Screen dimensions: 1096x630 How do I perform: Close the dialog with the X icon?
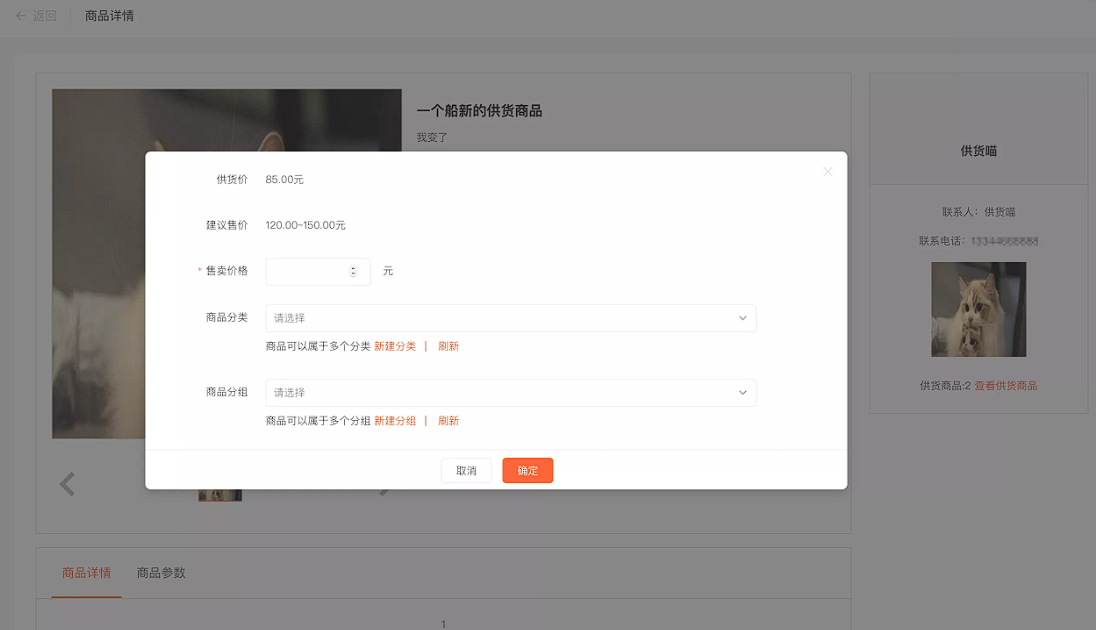(828, 171)
